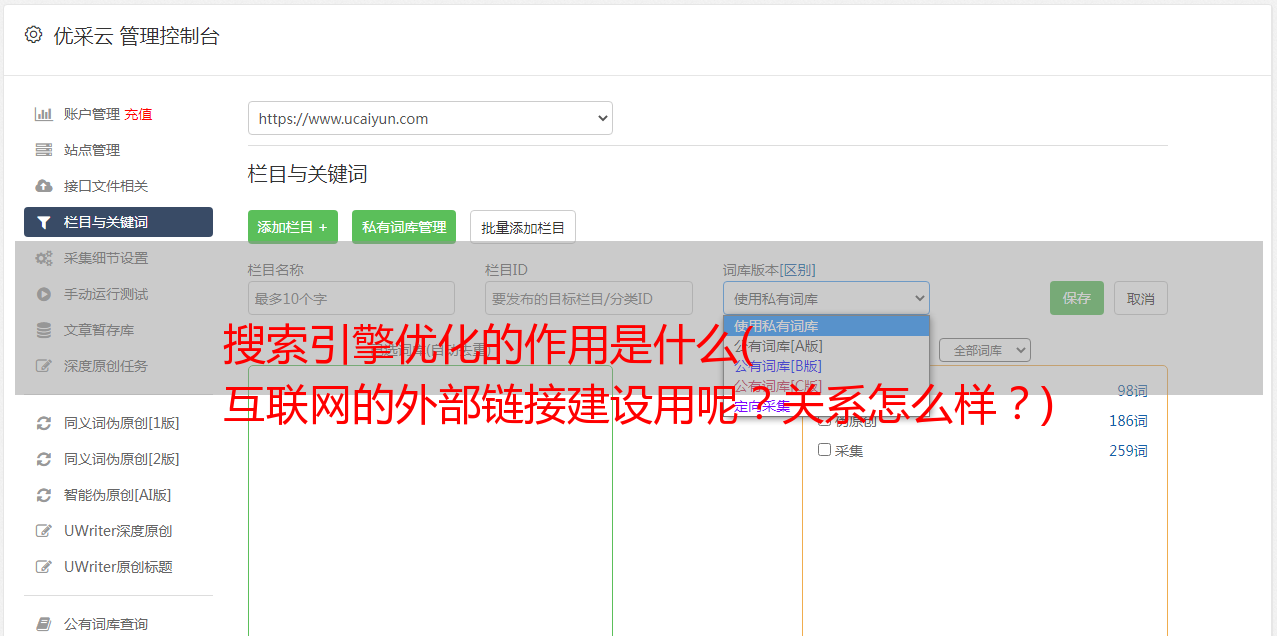Click the bar chart icon for 账户管理

tap(44, 114)
